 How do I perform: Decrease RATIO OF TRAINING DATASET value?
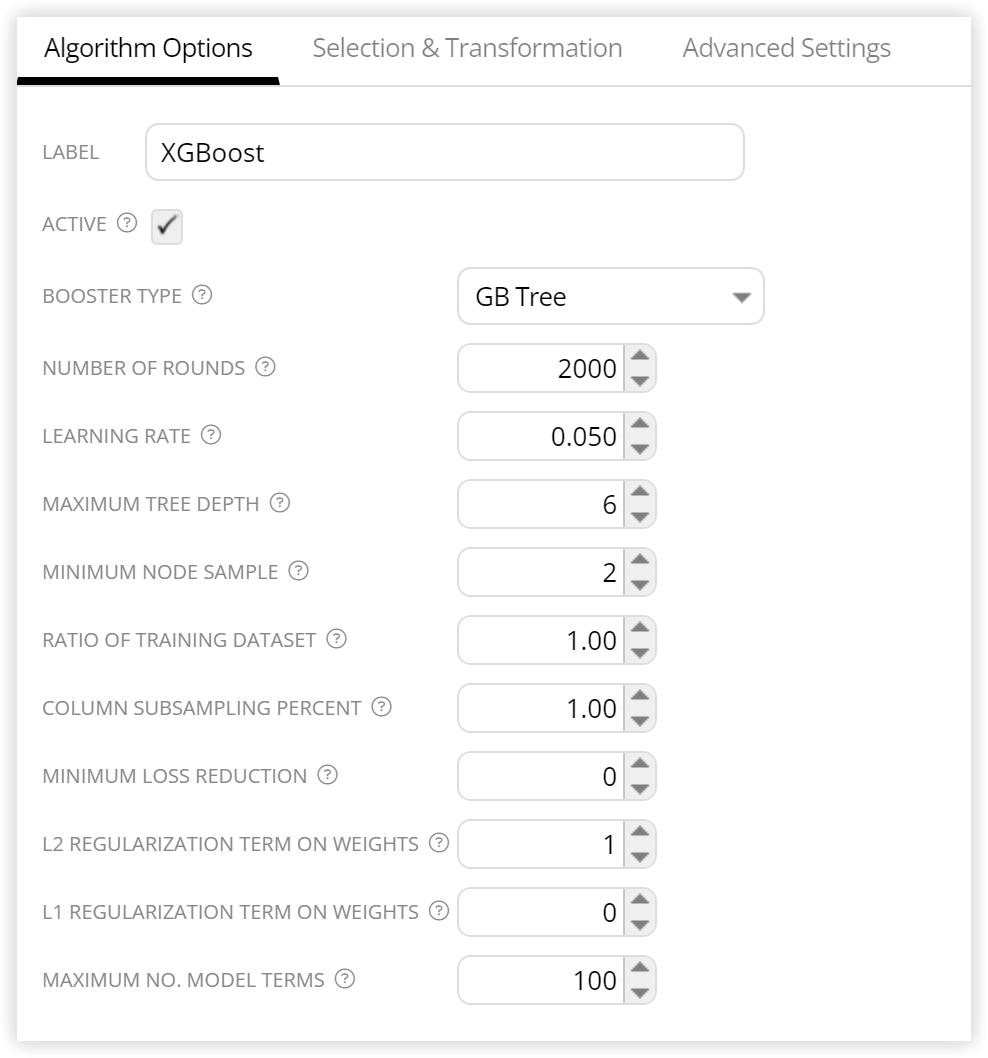[640, 652]
